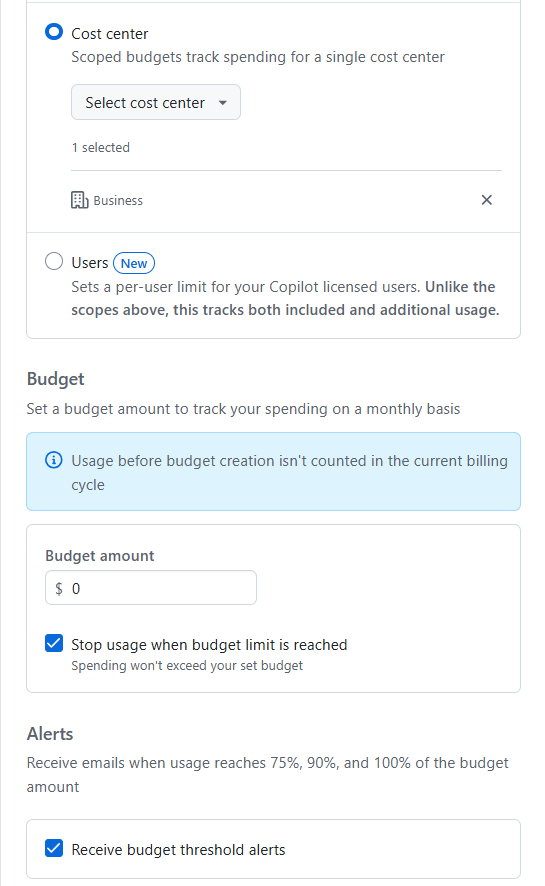Click the info icon in the billing notice
545x886 pixels.
tap(54, 460)
